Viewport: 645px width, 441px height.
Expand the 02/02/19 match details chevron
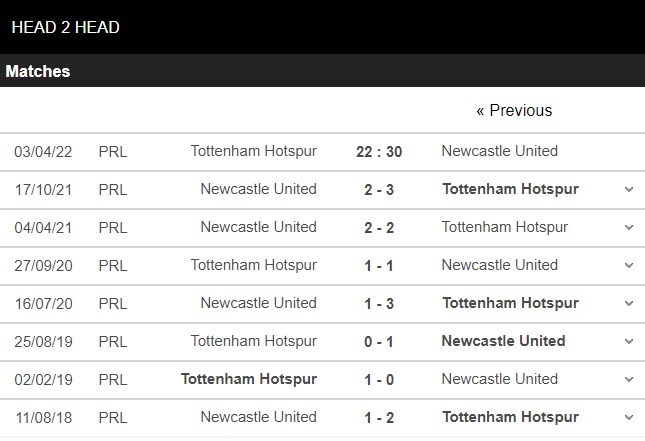click(x=629, y=379)
